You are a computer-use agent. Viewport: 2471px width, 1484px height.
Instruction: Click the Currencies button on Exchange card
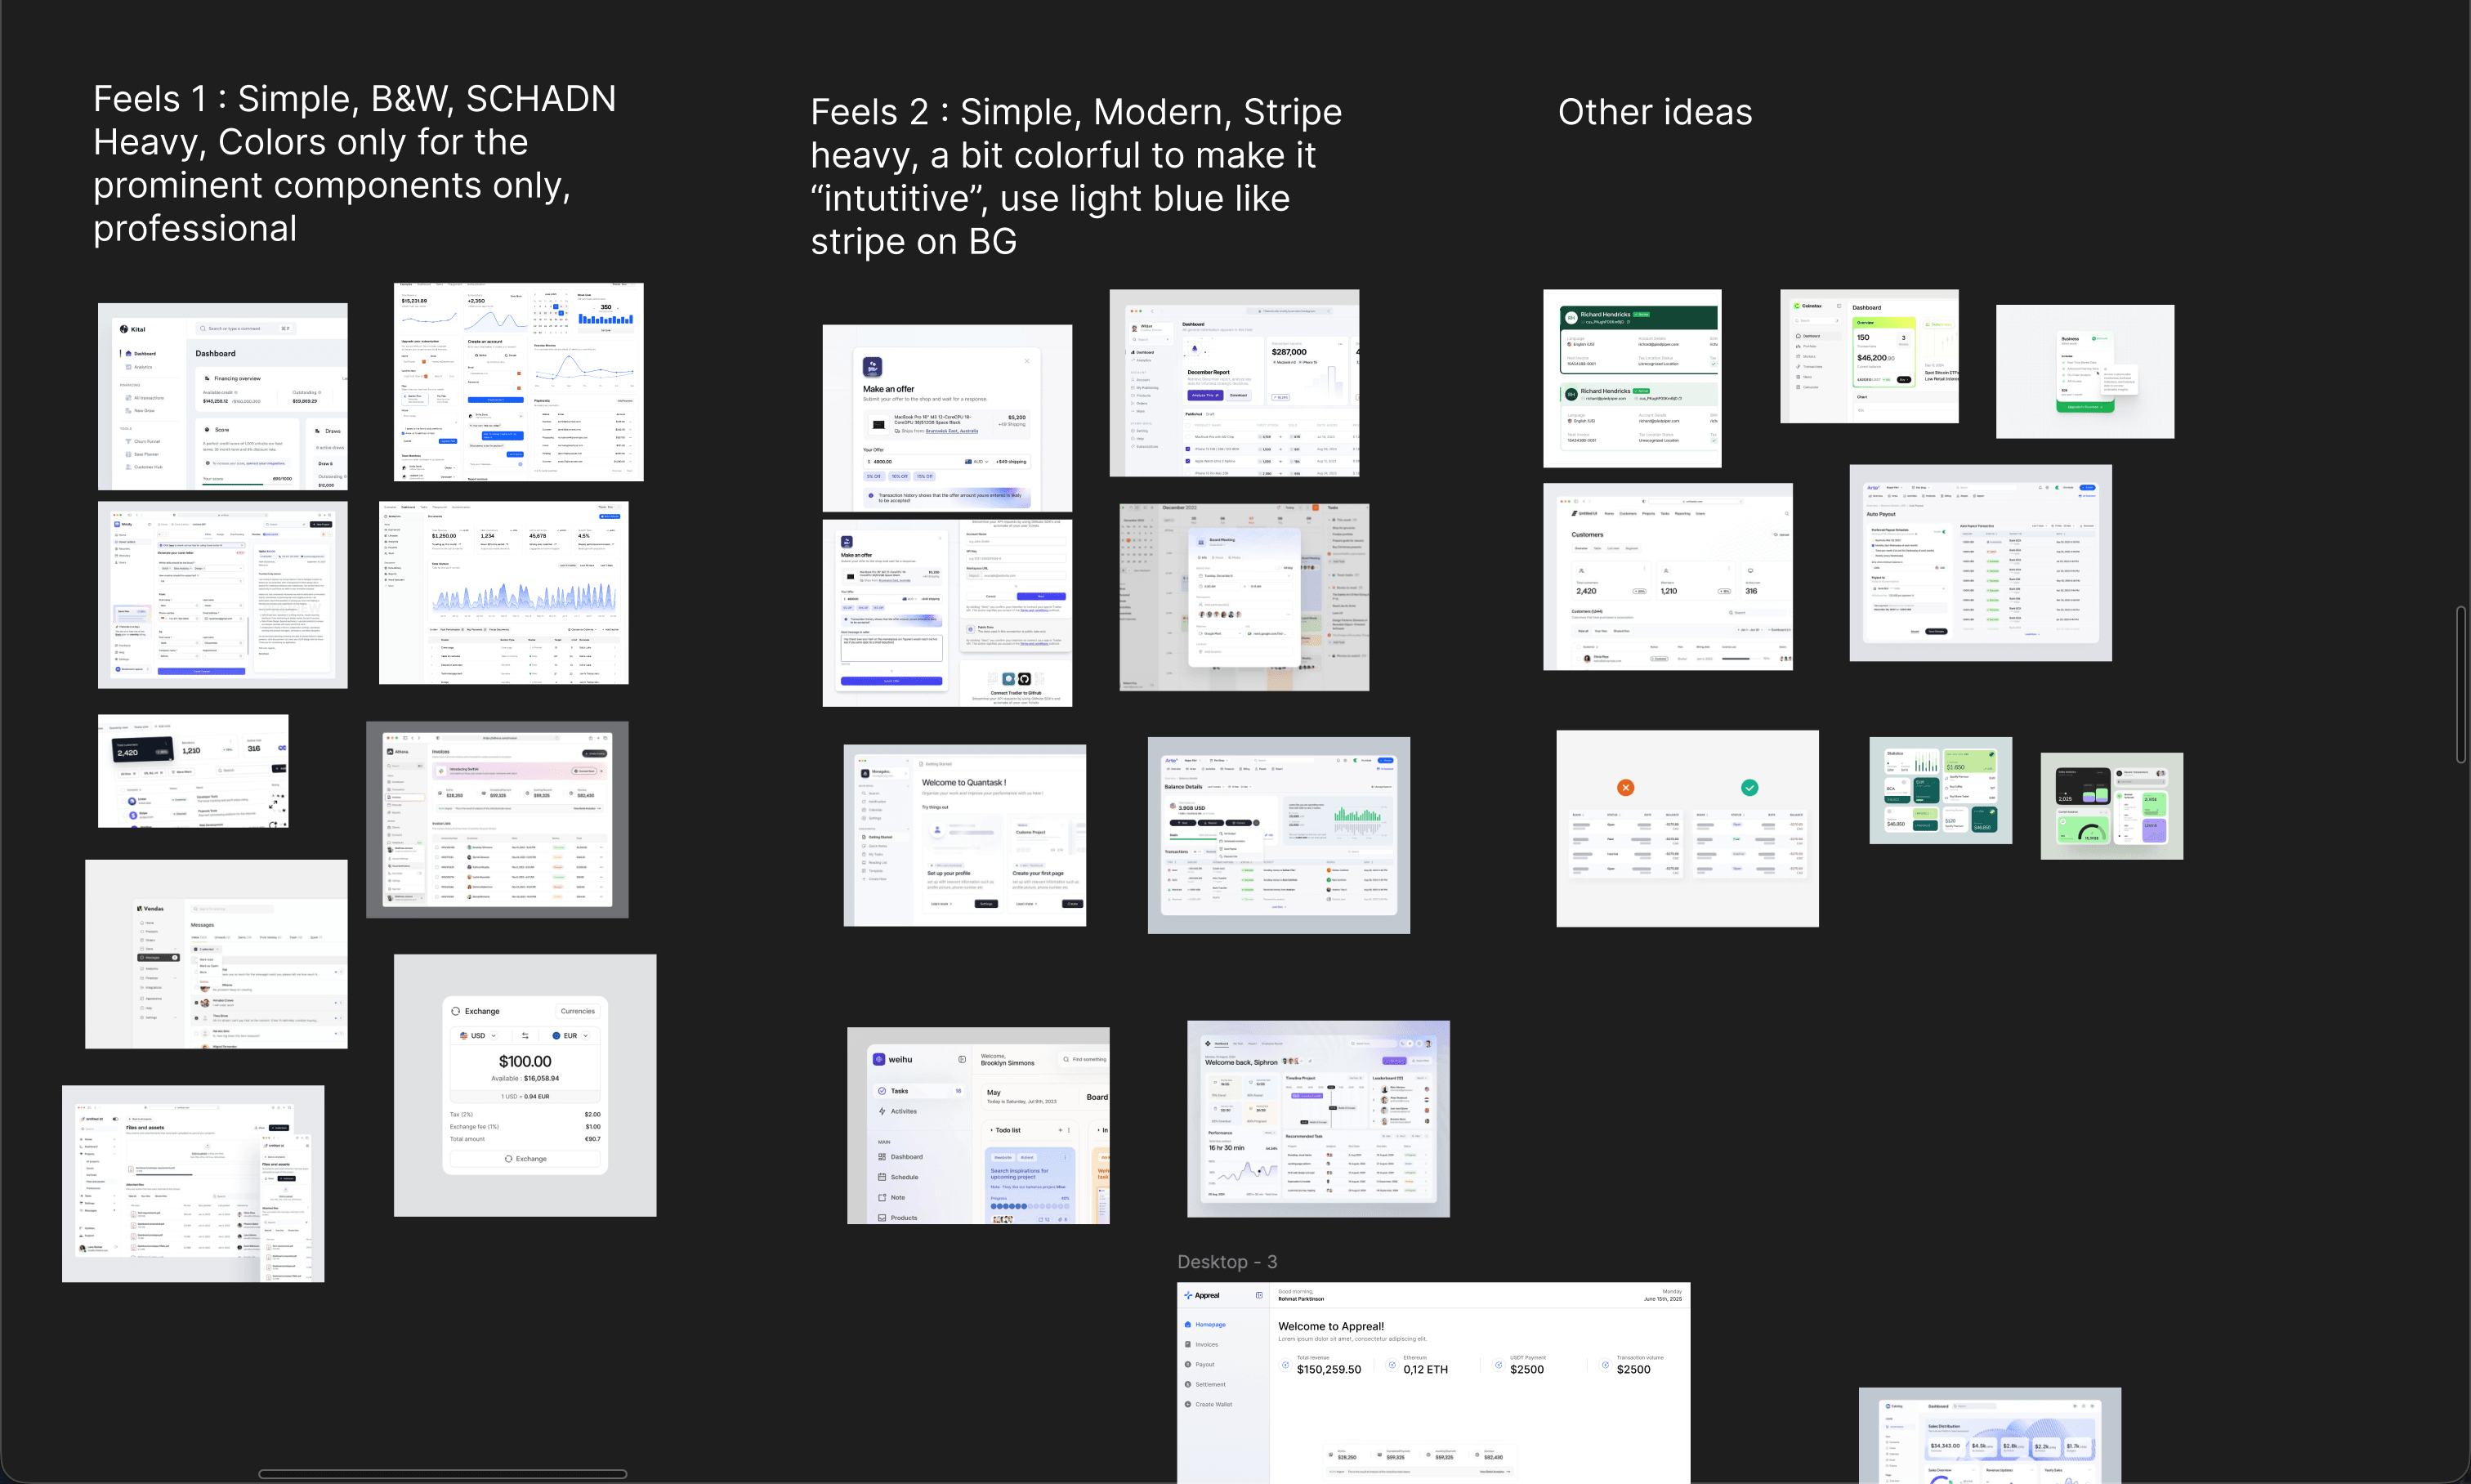[x=577, y=1011]
